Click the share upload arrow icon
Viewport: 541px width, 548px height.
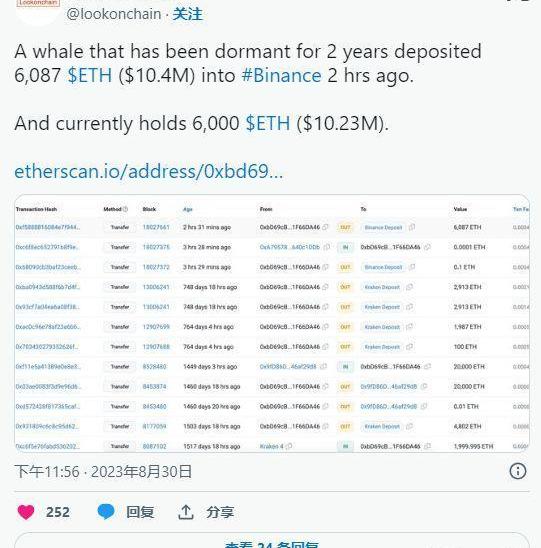186,512
